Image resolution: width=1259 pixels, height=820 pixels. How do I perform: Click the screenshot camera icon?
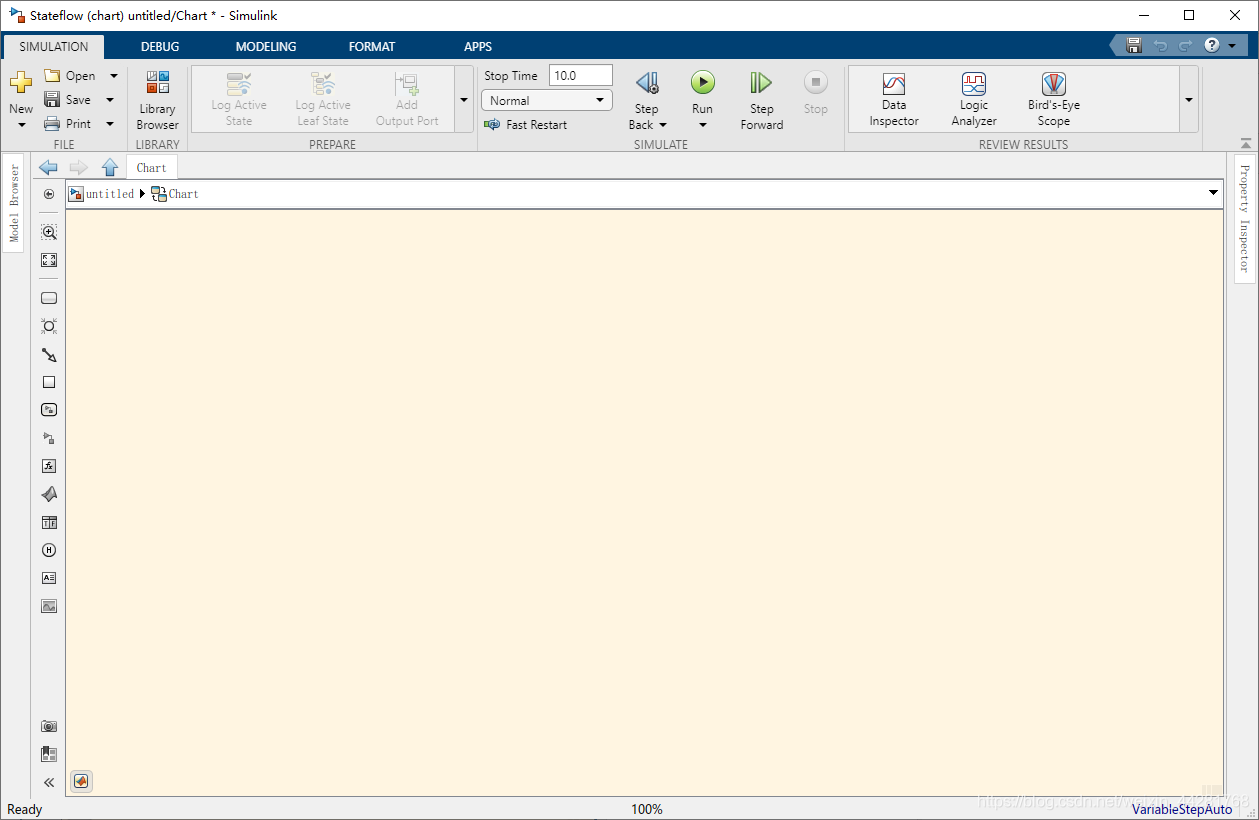pos(49,726)
